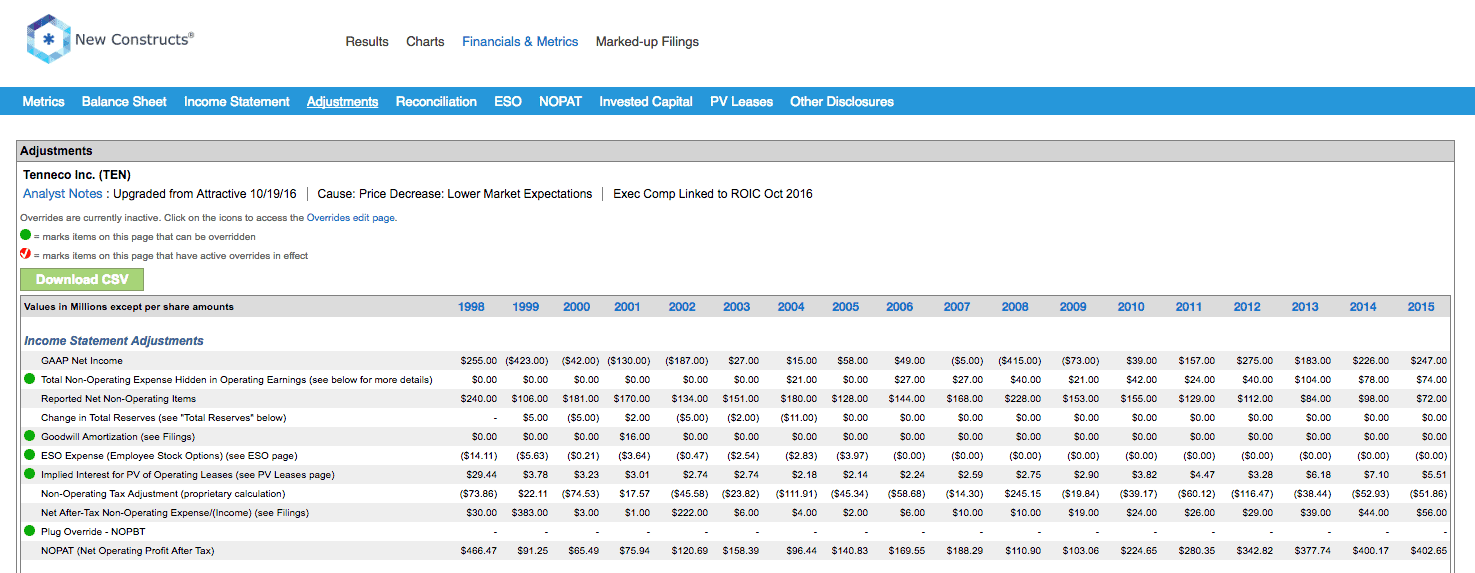Open the Analyst Notes link
Screen dimensions: 1475x573
(63, 194)
